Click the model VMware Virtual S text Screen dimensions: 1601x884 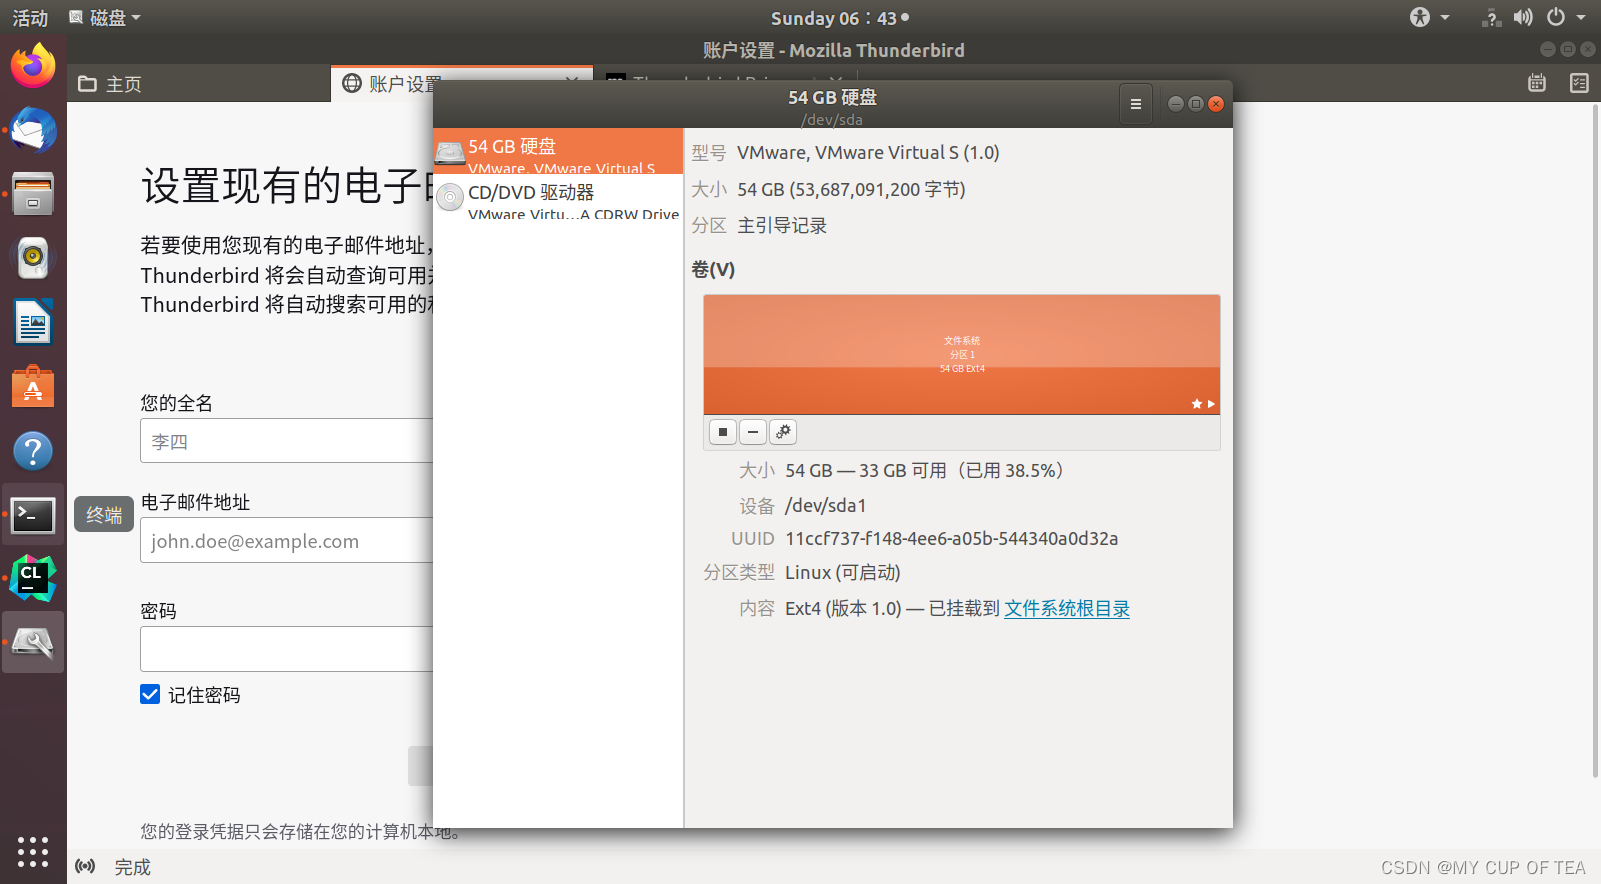(868, 152)
